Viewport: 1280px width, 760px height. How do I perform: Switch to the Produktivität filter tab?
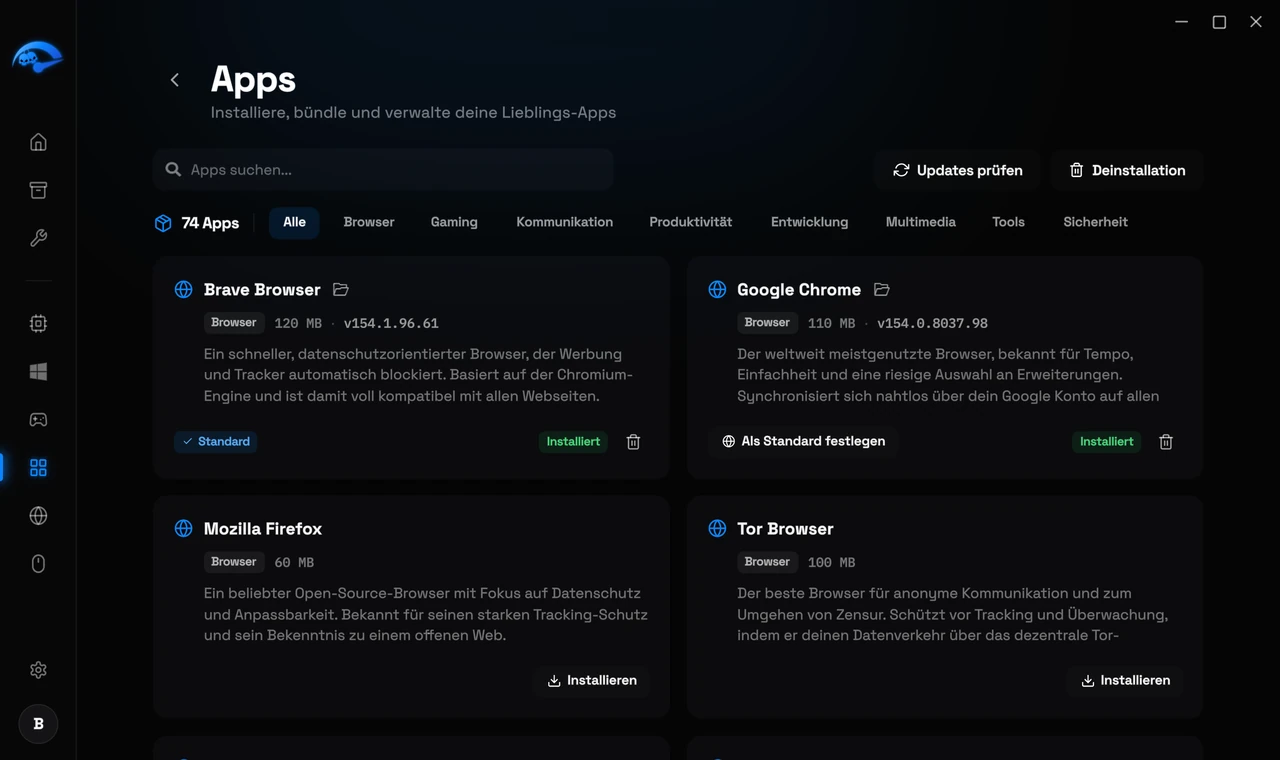pyautogui.click(x=691, y=222)
